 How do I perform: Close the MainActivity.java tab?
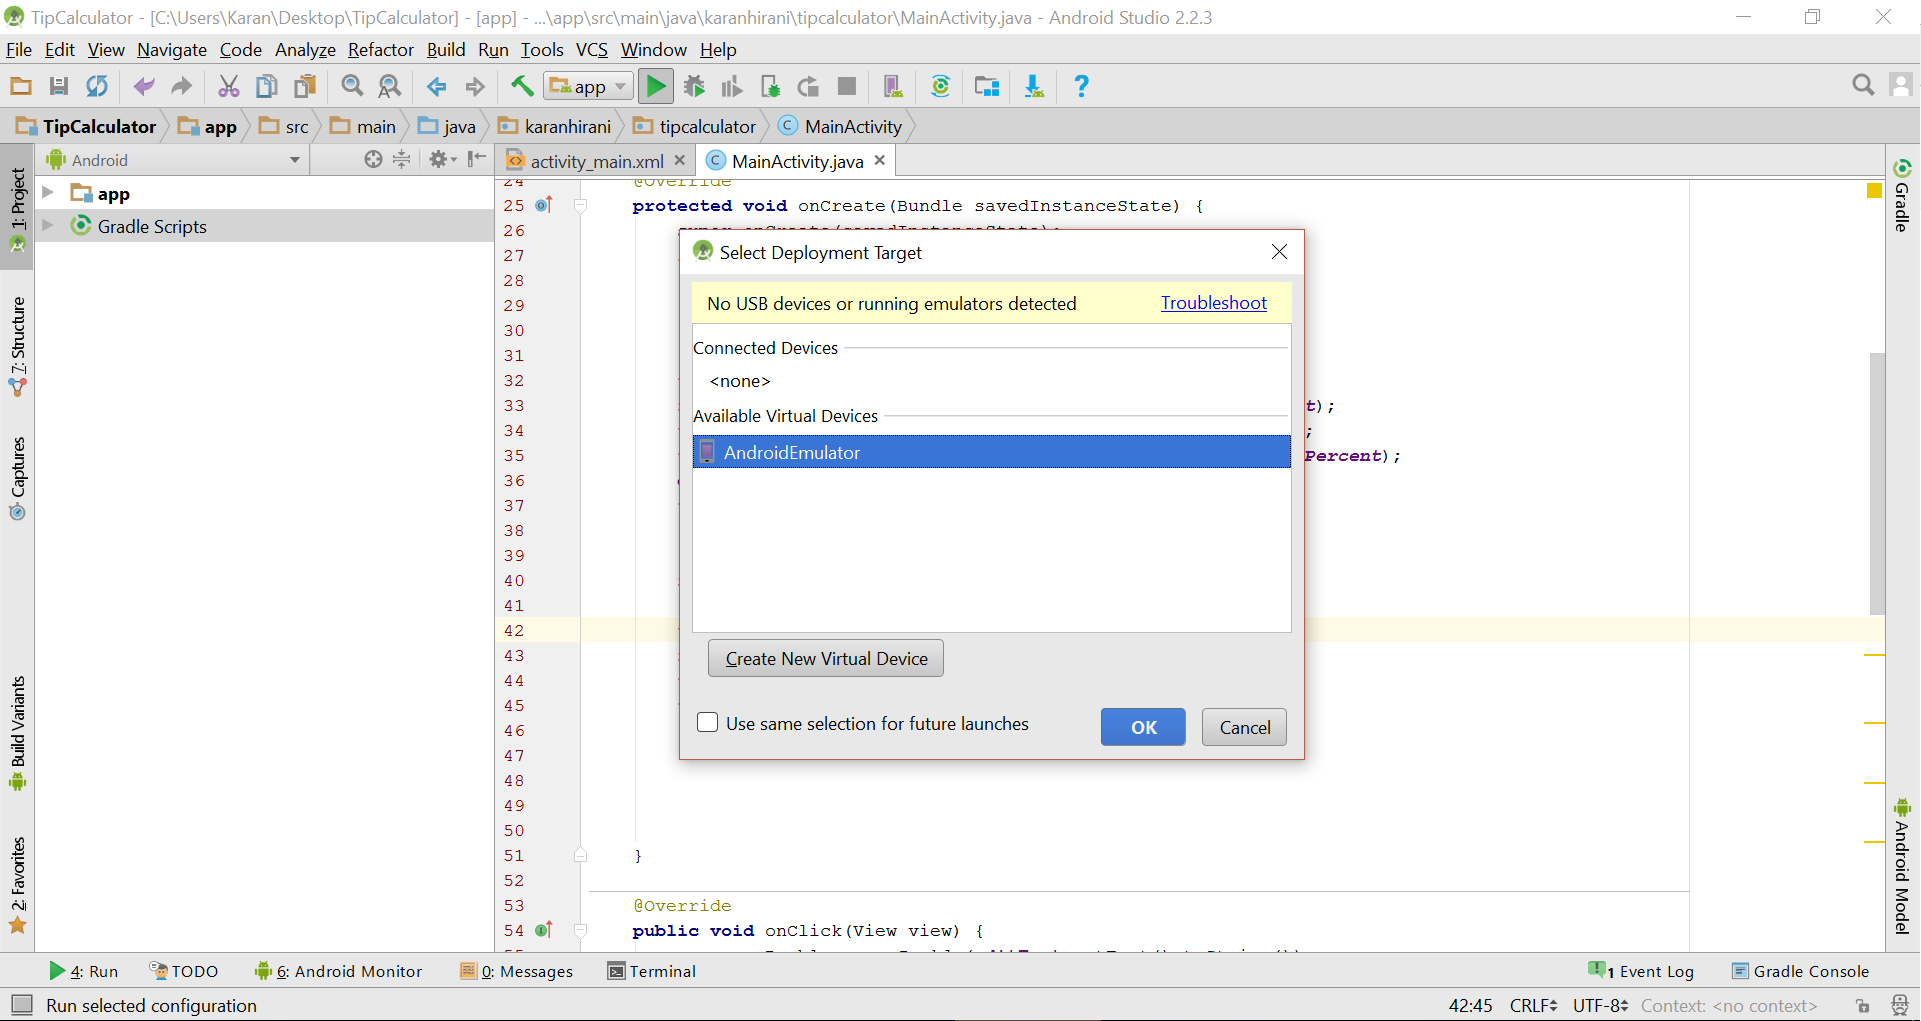(880, 160)
